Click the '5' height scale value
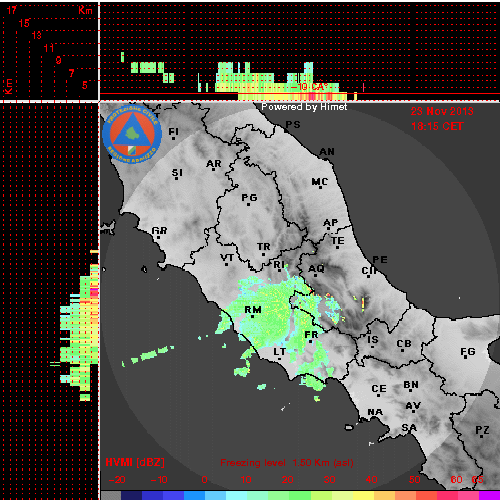The image size is (500, 500). (85, 85)
